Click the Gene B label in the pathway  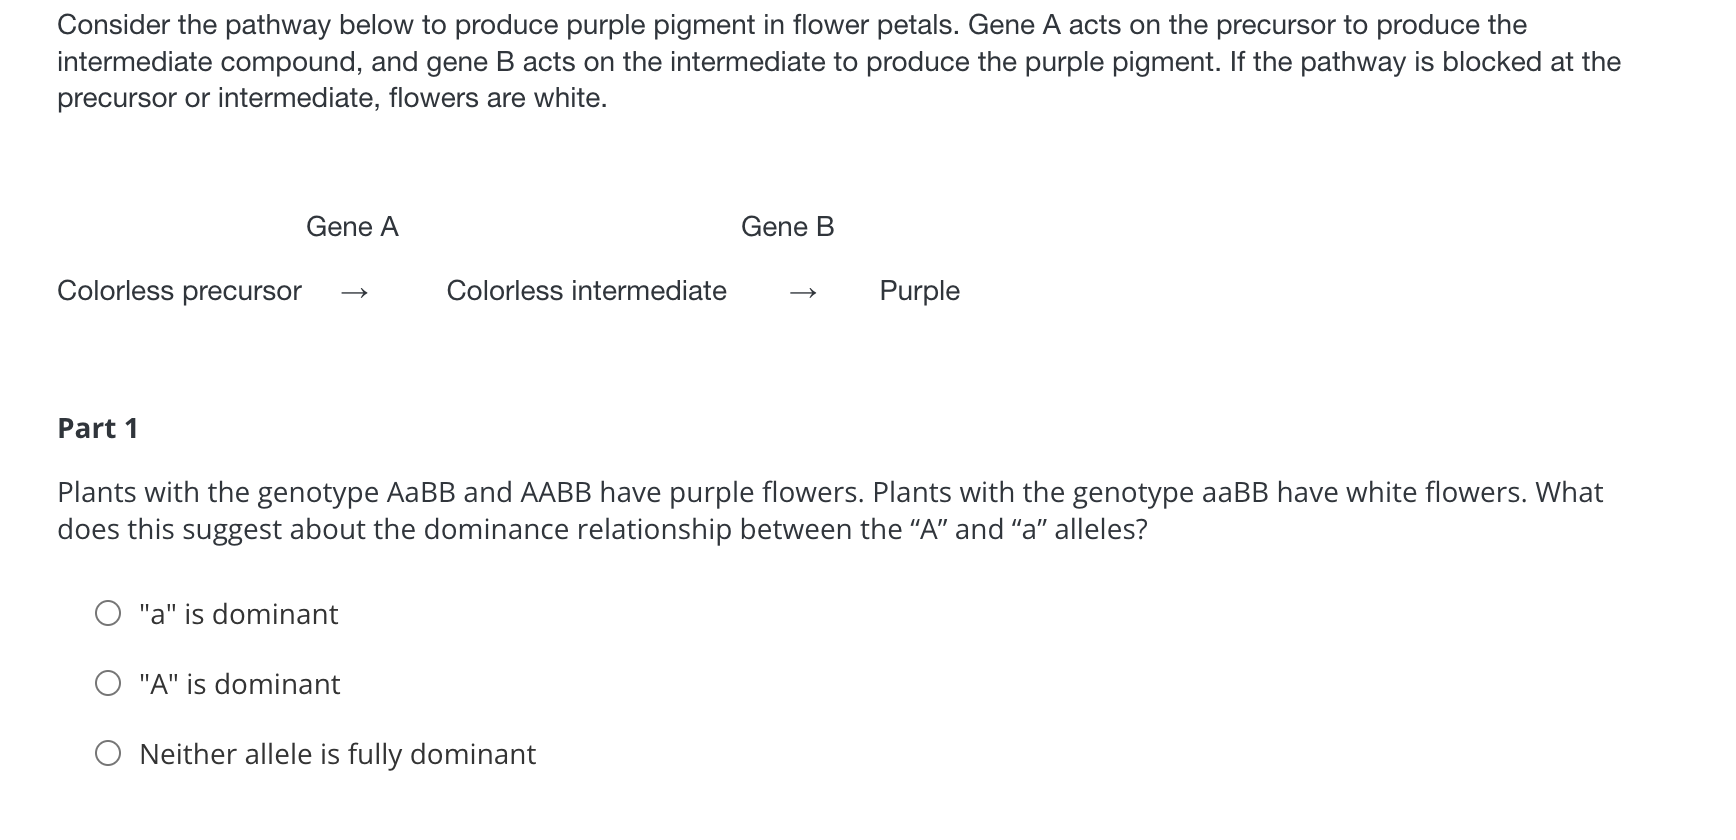(x=788, y=227)
